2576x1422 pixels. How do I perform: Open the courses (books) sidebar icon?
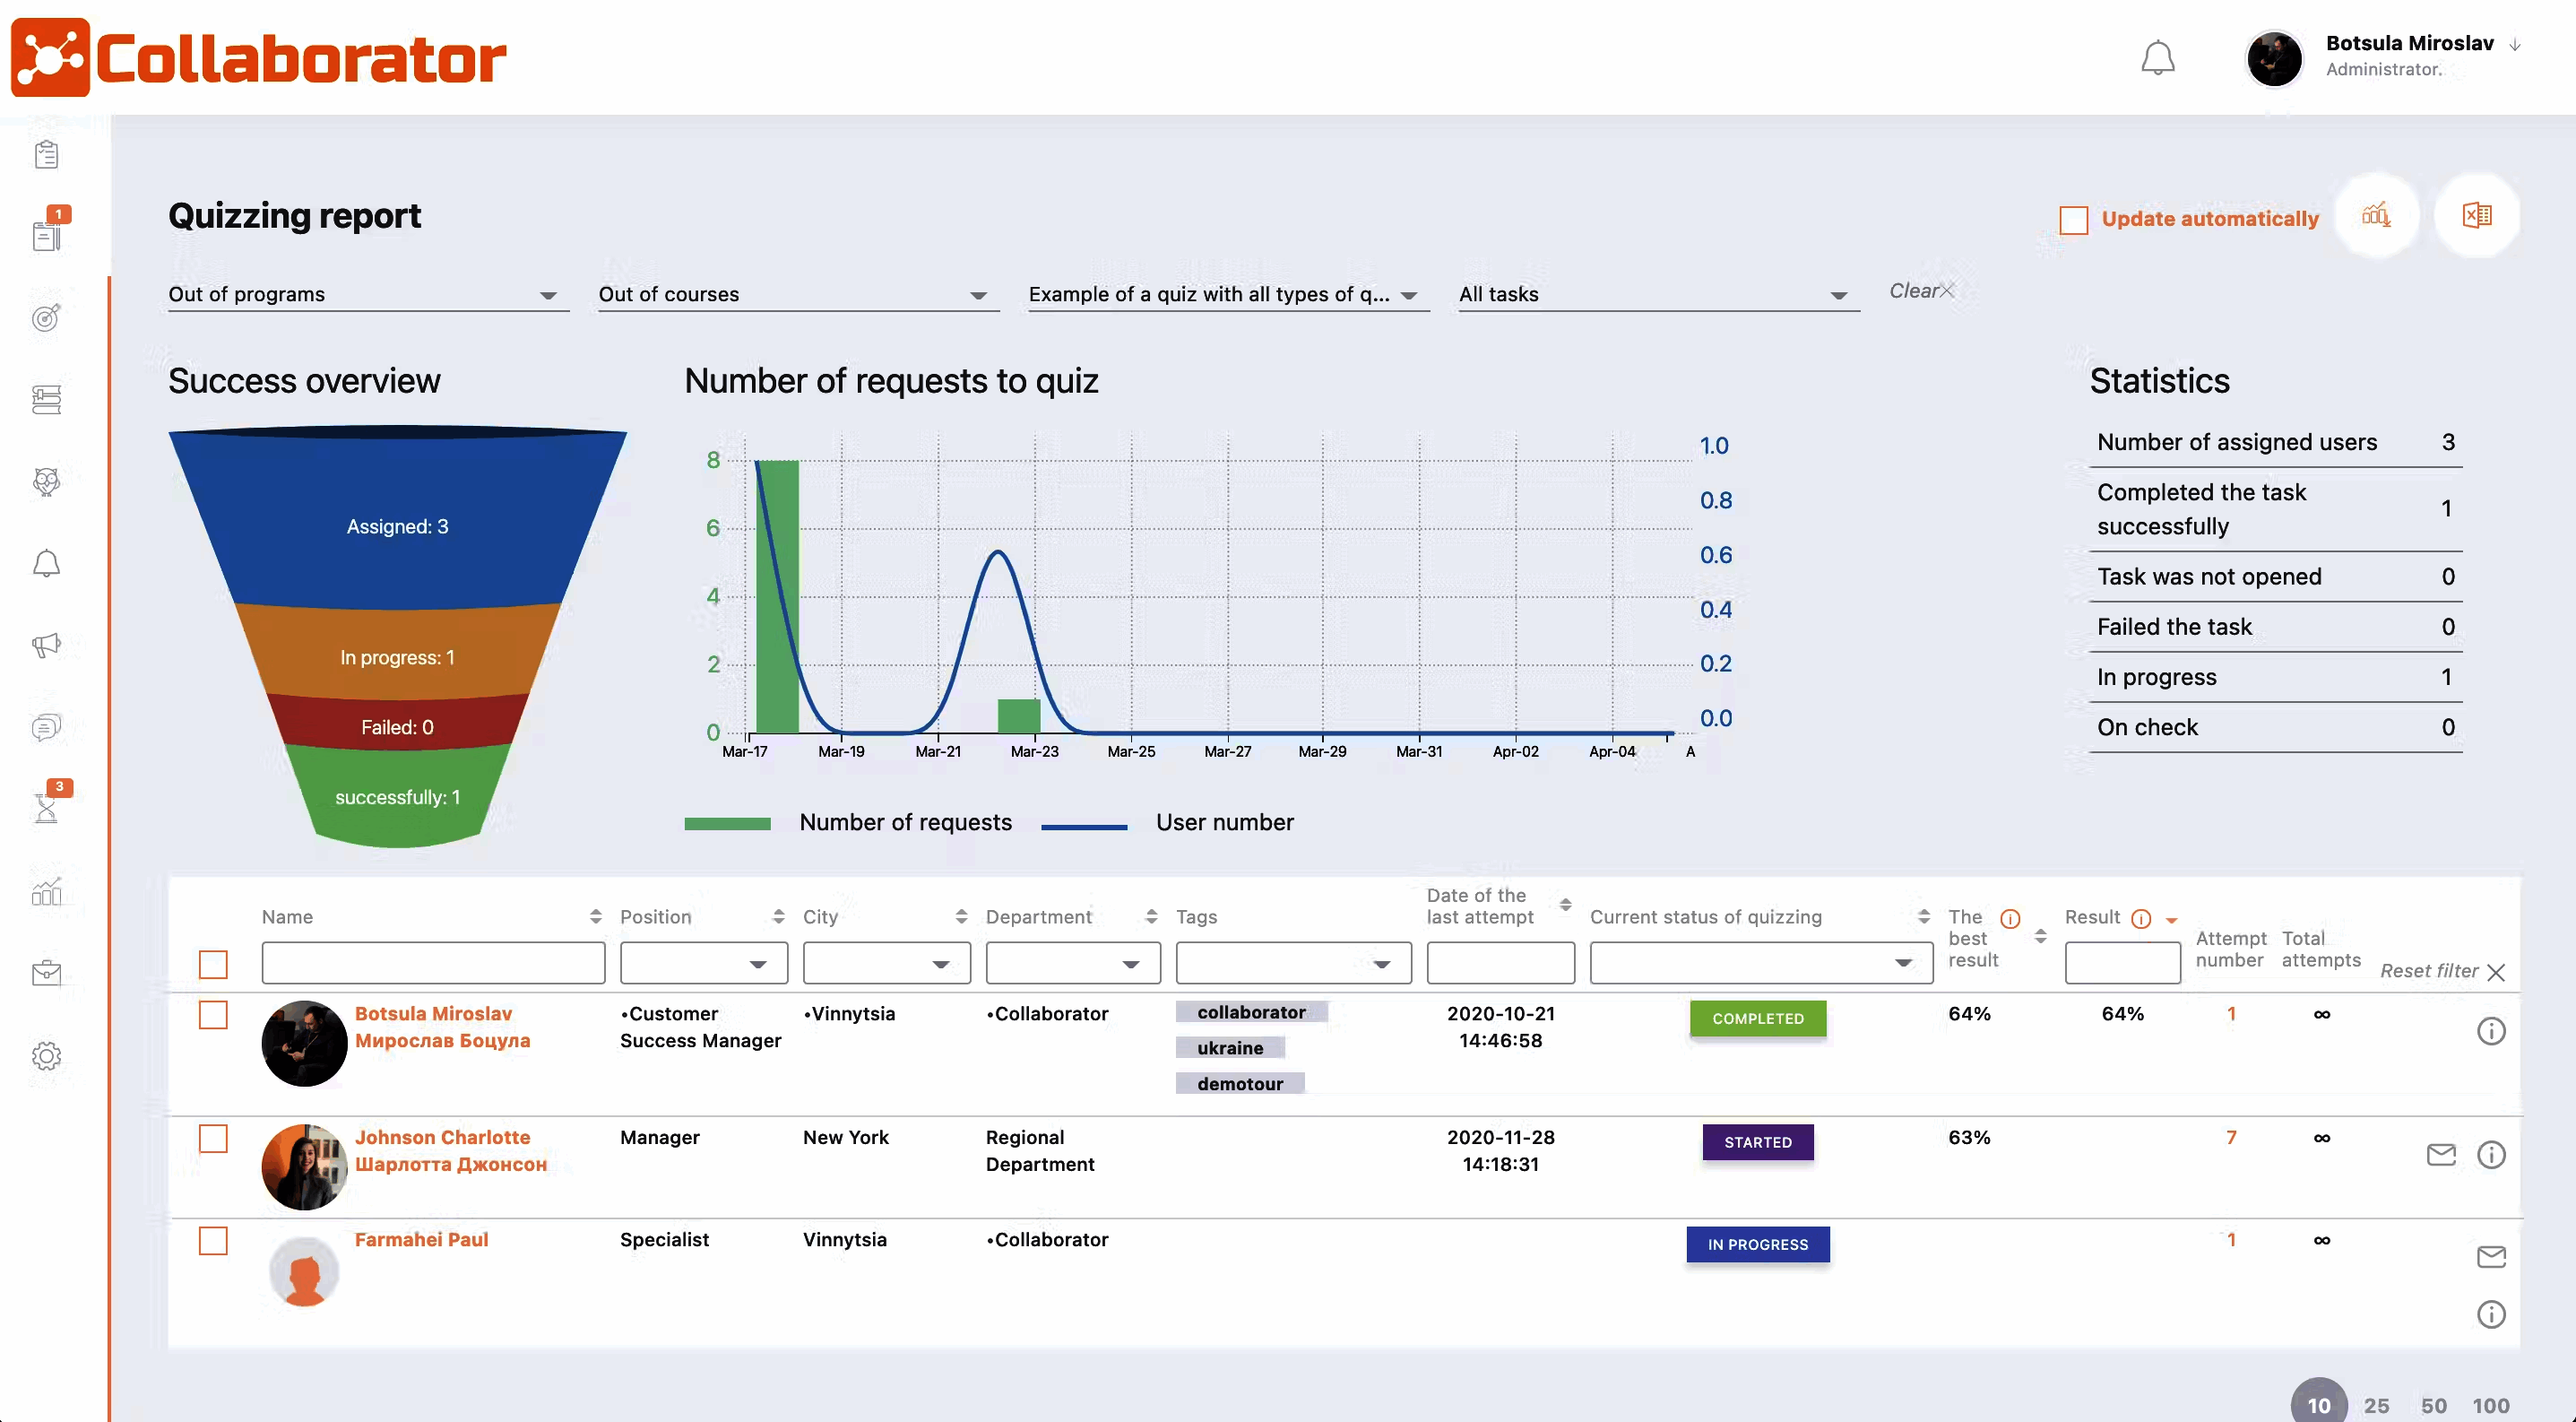point(46,398)
